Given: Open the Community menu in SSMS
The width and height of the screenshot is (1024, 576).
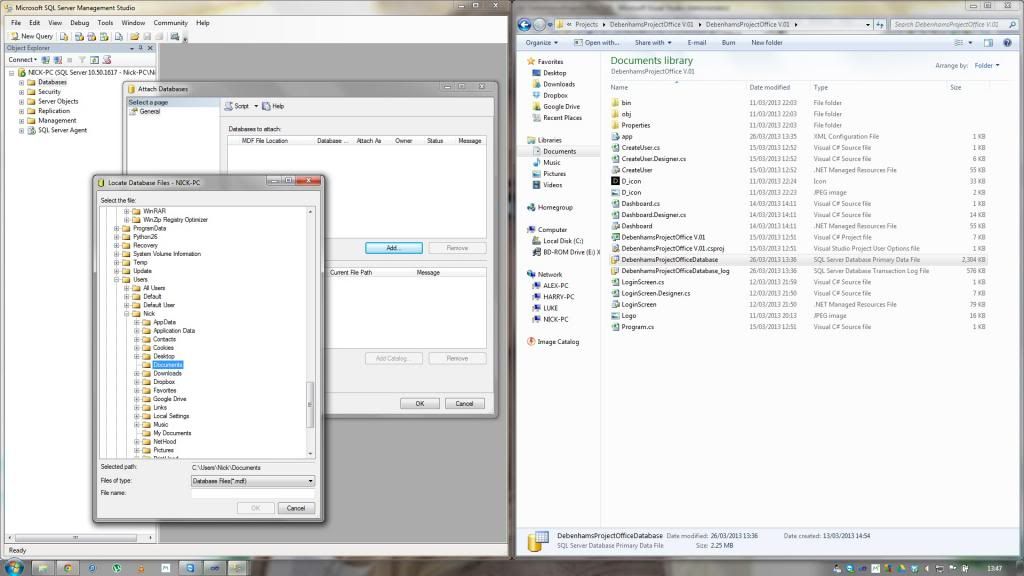Looking at the screenshot, I should [170, 23].
